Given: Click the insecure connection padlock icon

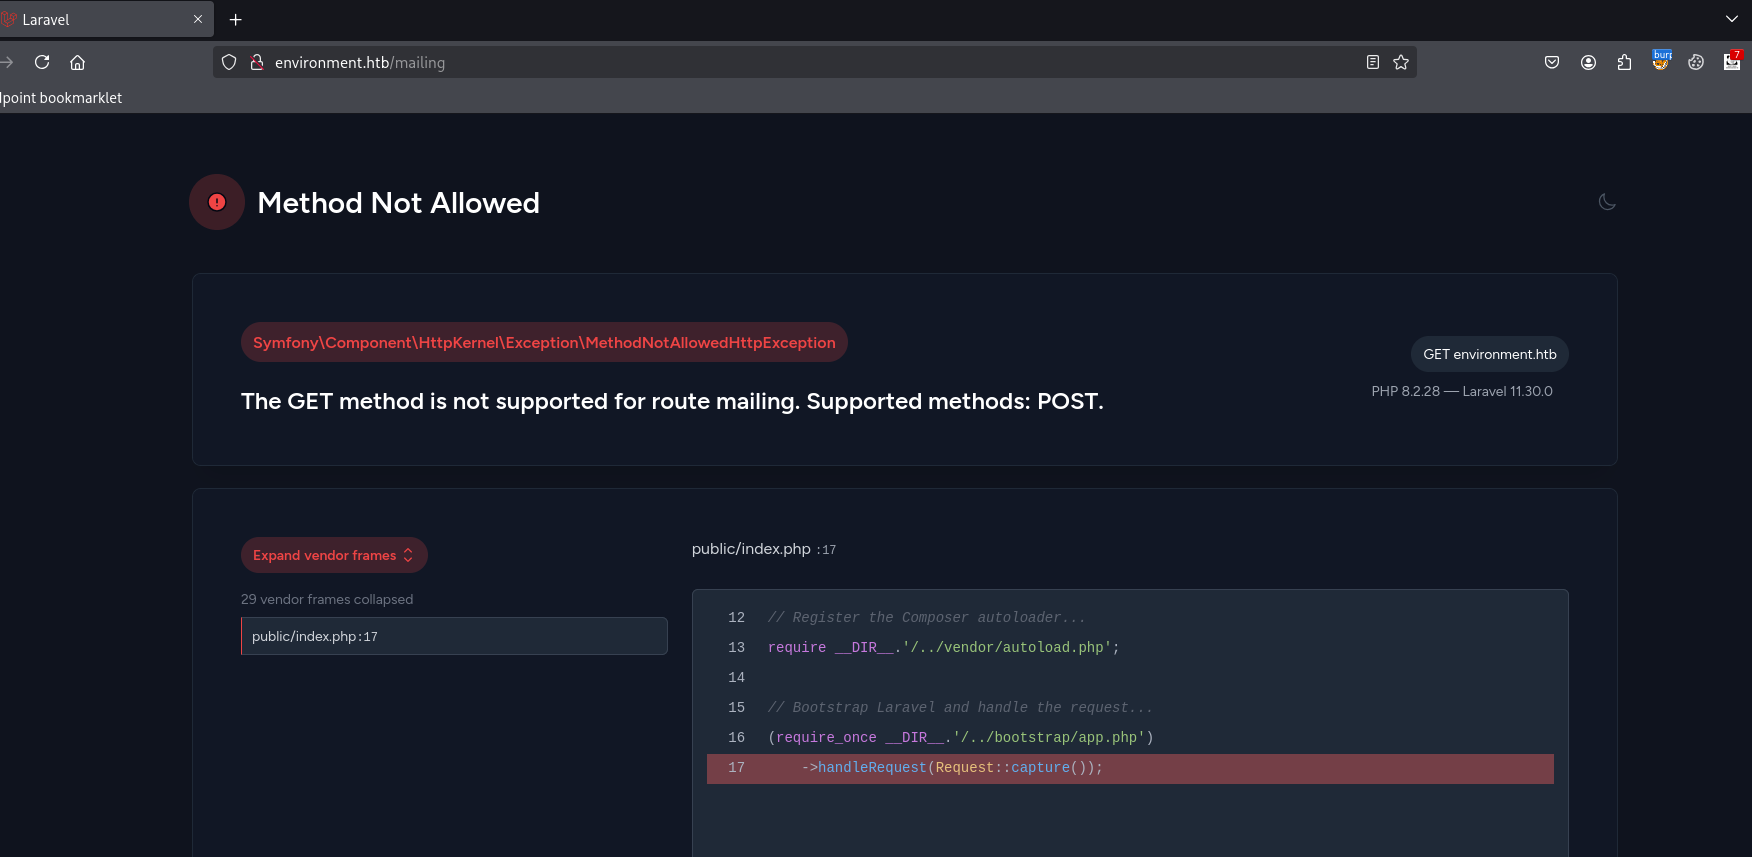Looking at the screenshot, I should click(x=257, y=62).
